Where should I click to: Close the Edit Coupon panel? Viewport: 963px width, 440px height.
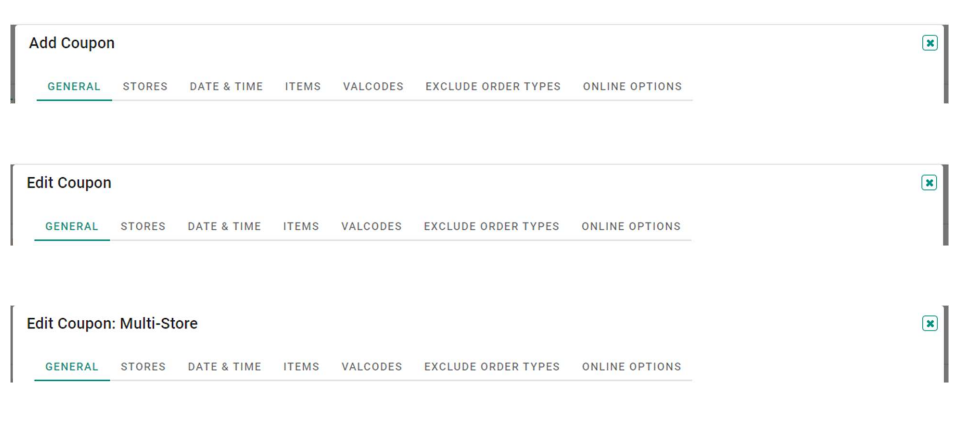pyautogui.click(x=929, y=183)
